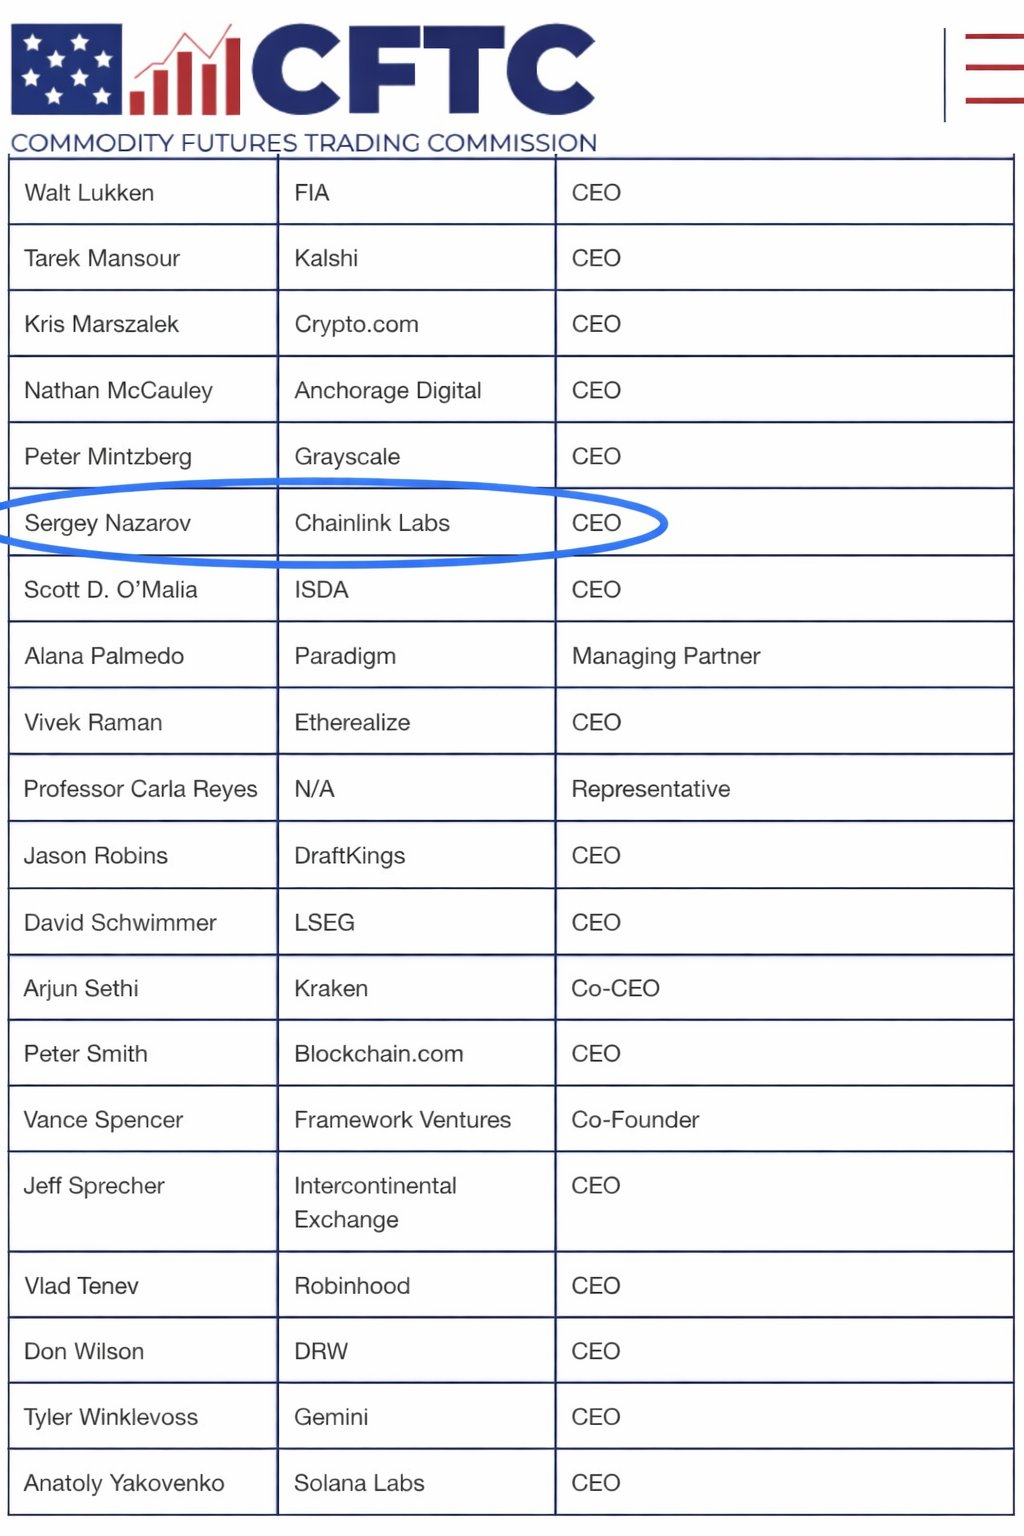Click the Intercontinental Exchange cell
This screenshot has width=1024, height=1536.
click(375, 1202)
